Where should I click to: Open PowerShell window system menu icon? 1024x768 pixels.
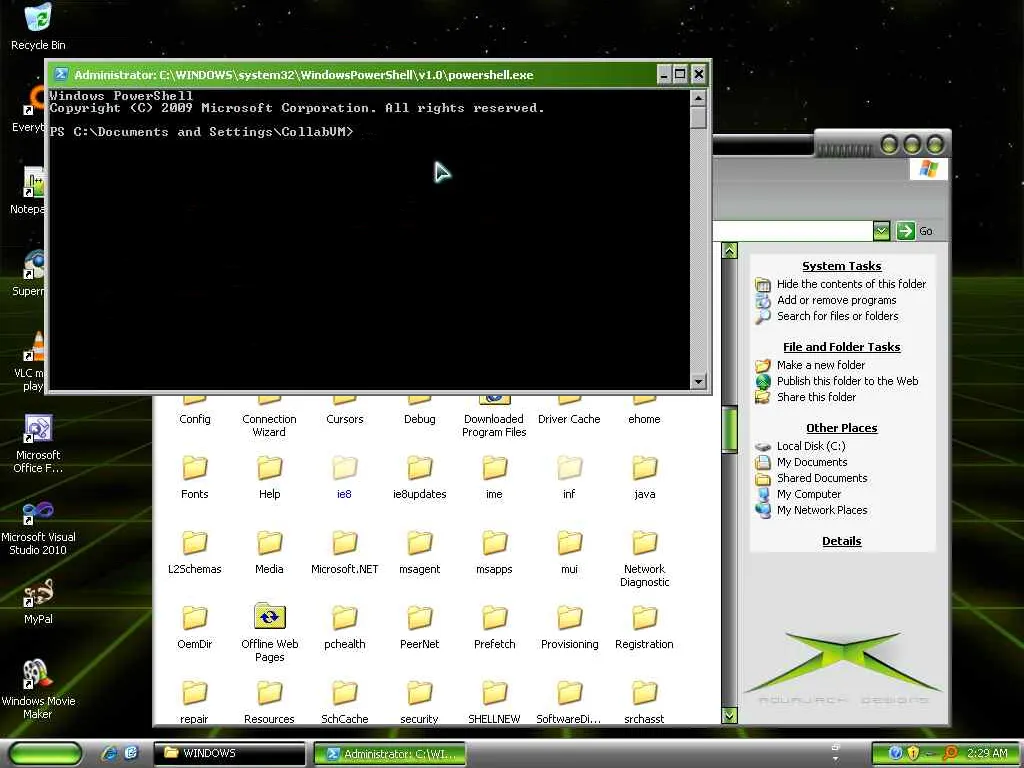click(61, 74)
